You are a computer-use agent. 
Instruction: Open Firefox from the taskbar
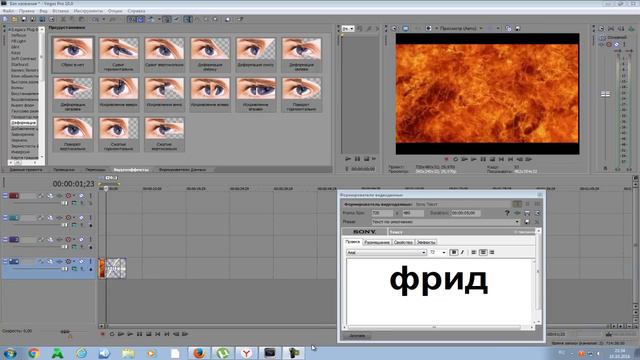click(199, 353)
